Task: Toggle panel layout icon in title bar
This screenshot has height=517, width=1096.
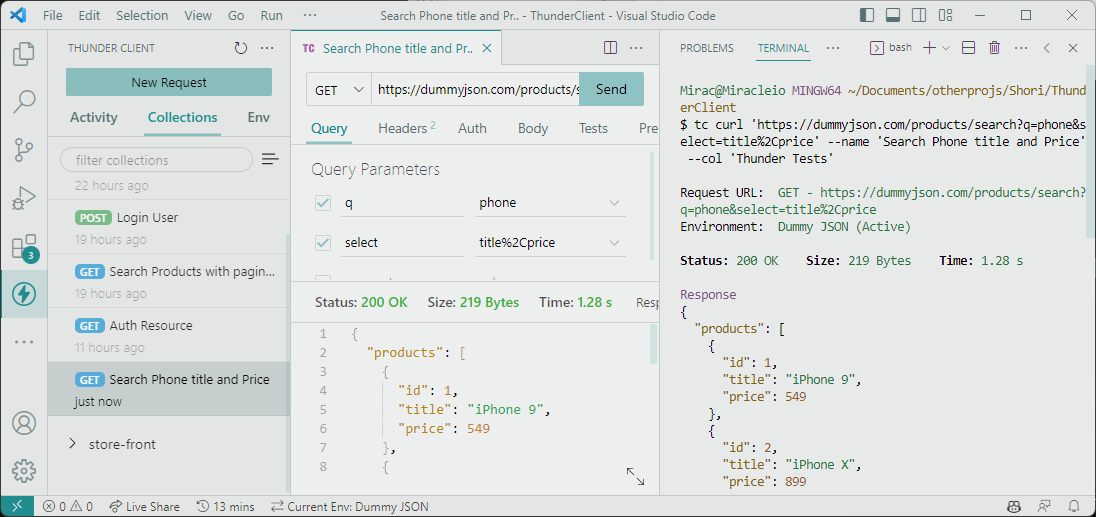Action: [x=893, y=15]
